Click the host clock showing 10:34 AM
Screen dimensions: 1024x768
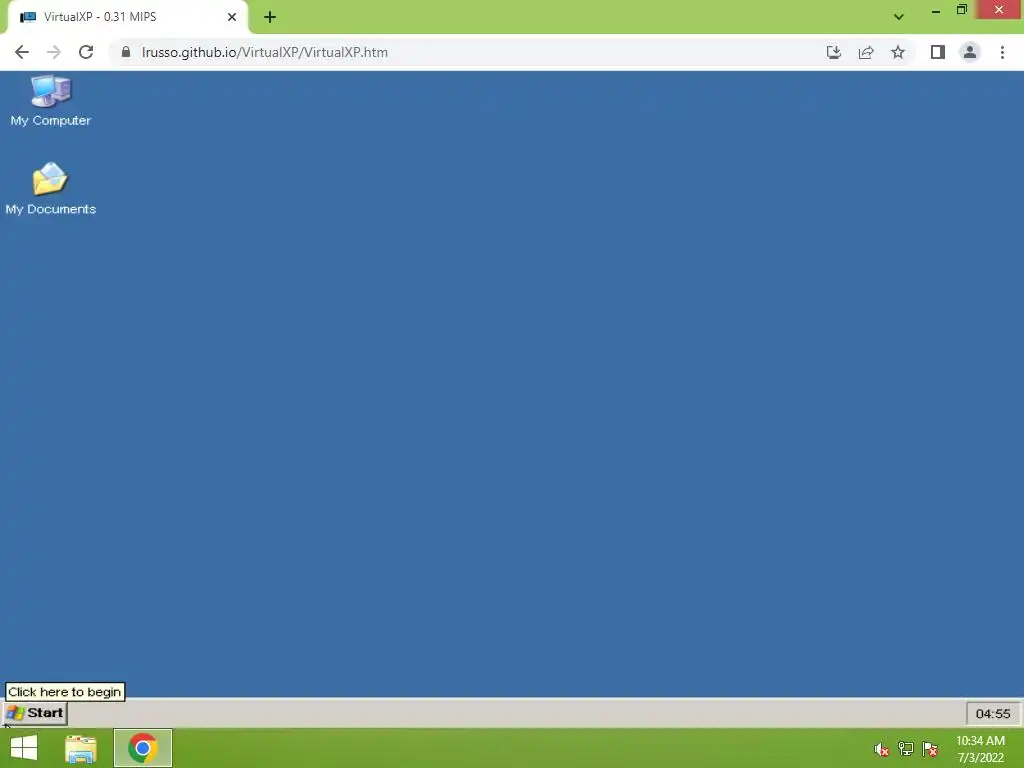[x=980, y=749]
